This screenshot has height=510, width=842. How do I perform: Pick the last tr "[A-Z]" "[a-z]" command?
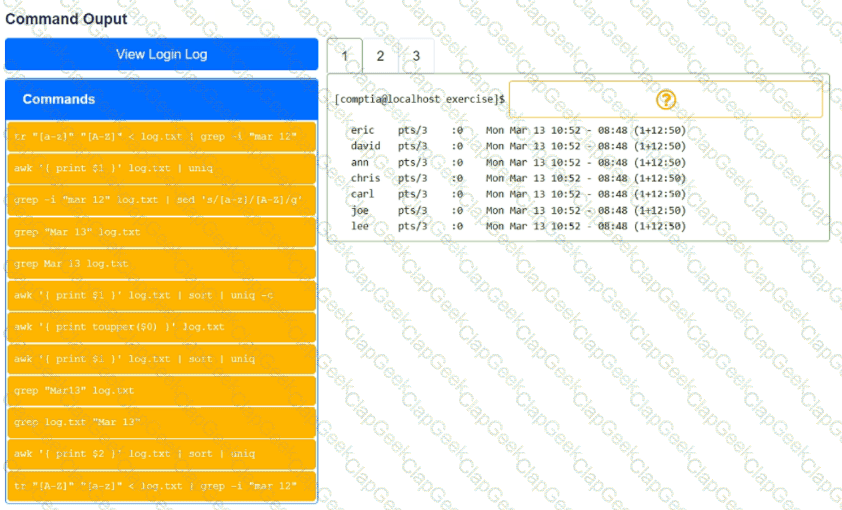tap(161, 486)
